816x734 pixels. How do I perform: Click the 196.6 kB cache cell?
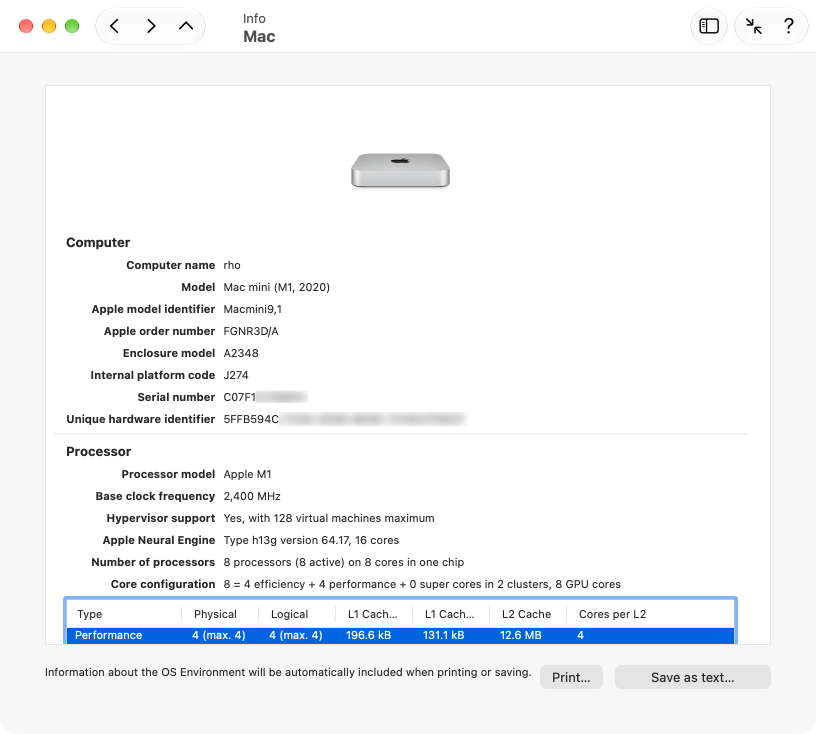tap(368, 635)
